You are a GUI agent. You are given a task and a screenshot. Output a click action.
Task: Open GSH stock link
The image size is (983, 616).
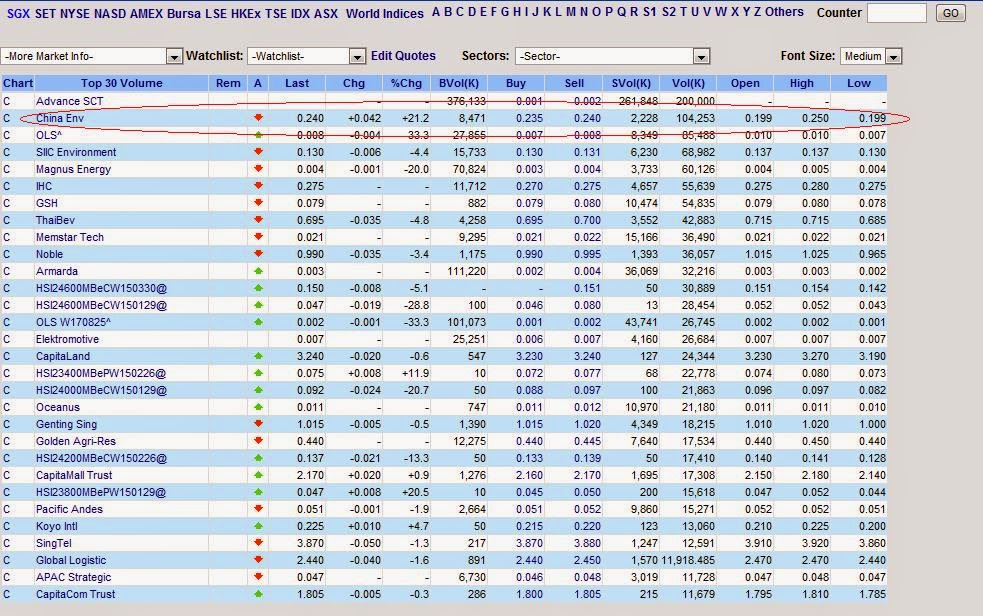point(46,203)
